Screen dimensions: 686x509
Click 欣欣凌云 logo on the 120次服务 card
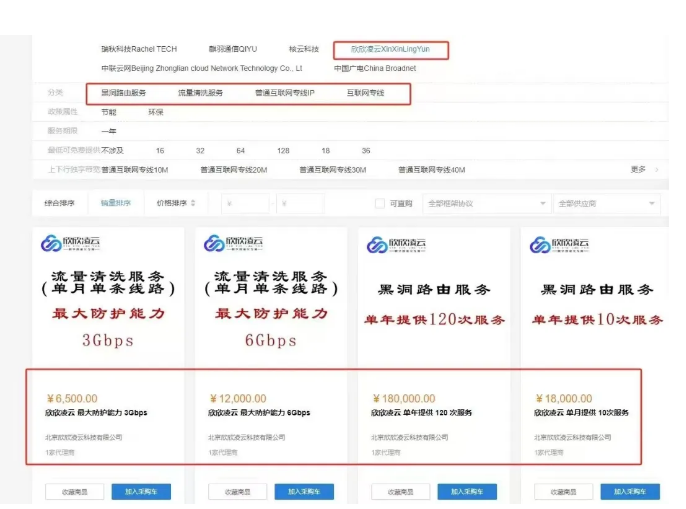(396, 245)
